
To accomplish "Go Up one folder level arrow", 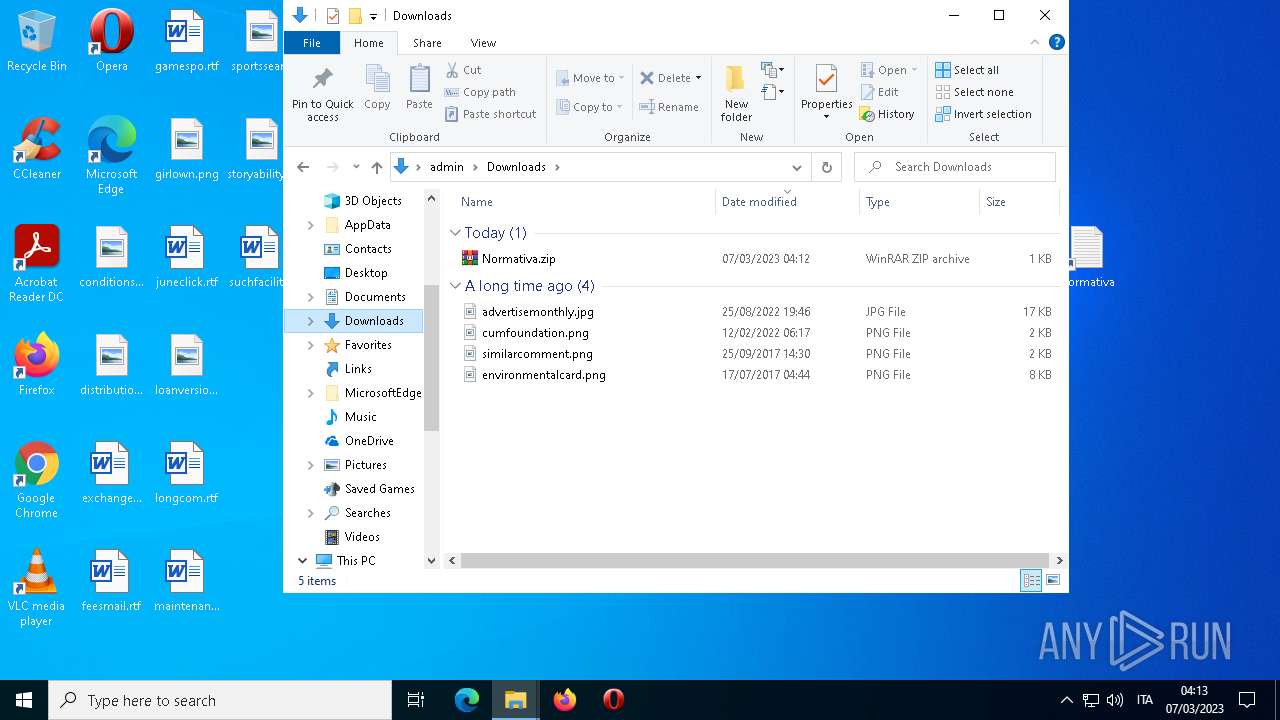I will [x=377, y=167].
